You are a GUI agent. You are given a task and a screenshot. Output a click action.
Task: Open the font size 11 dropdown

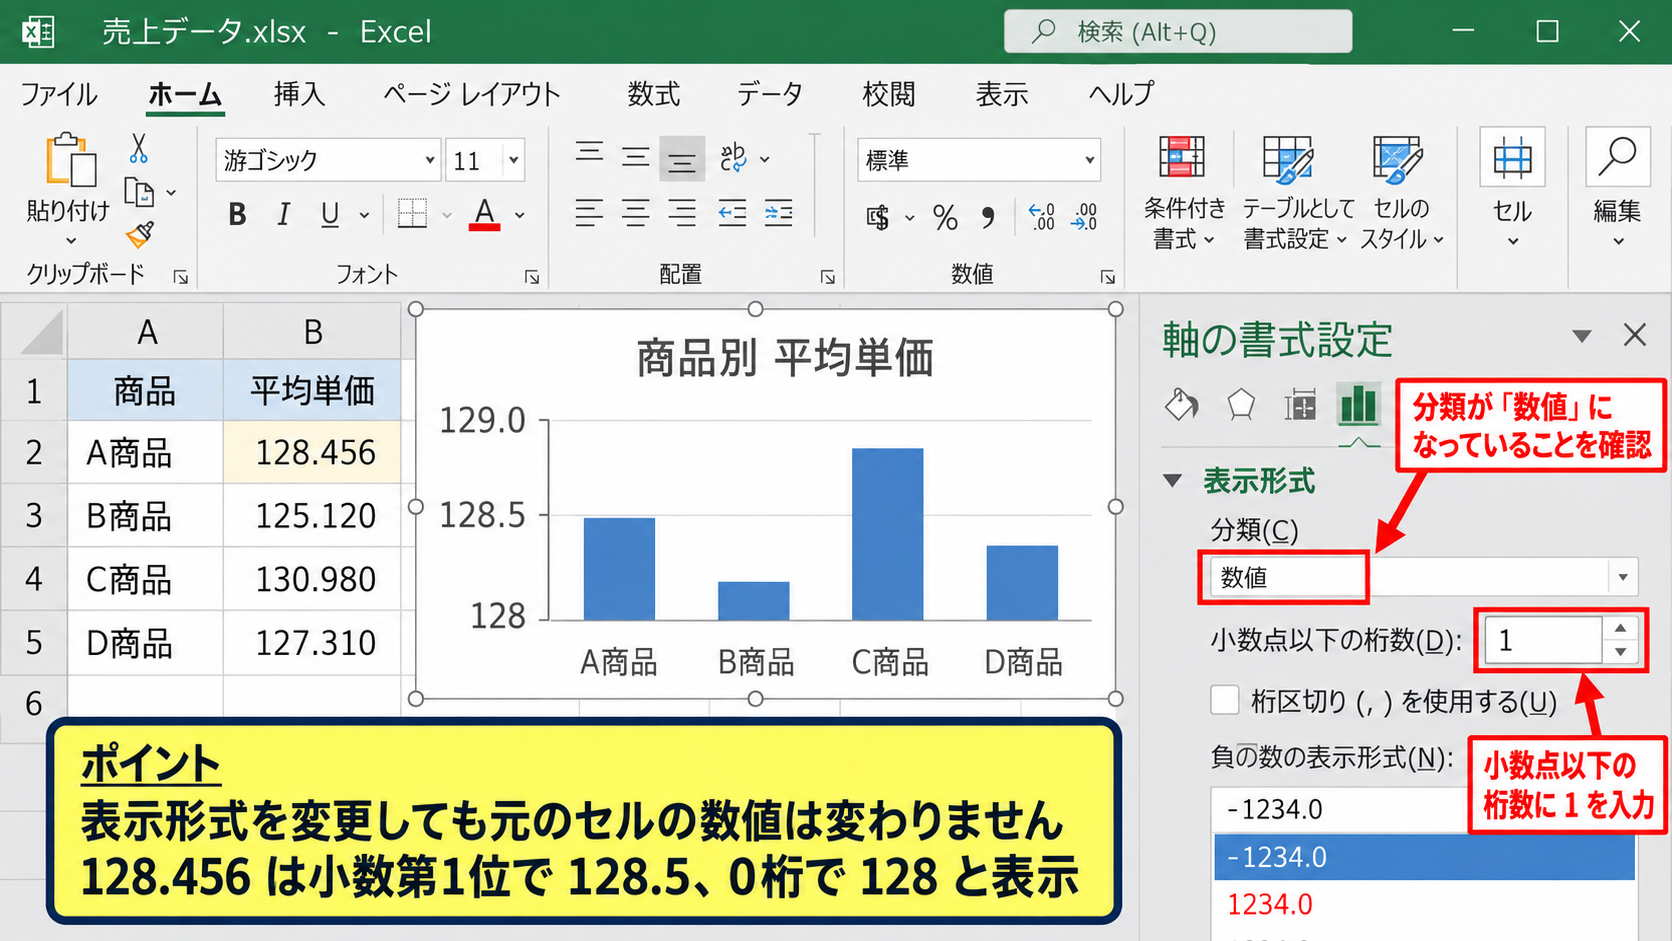pyautogui.click(x=514, y=160)
